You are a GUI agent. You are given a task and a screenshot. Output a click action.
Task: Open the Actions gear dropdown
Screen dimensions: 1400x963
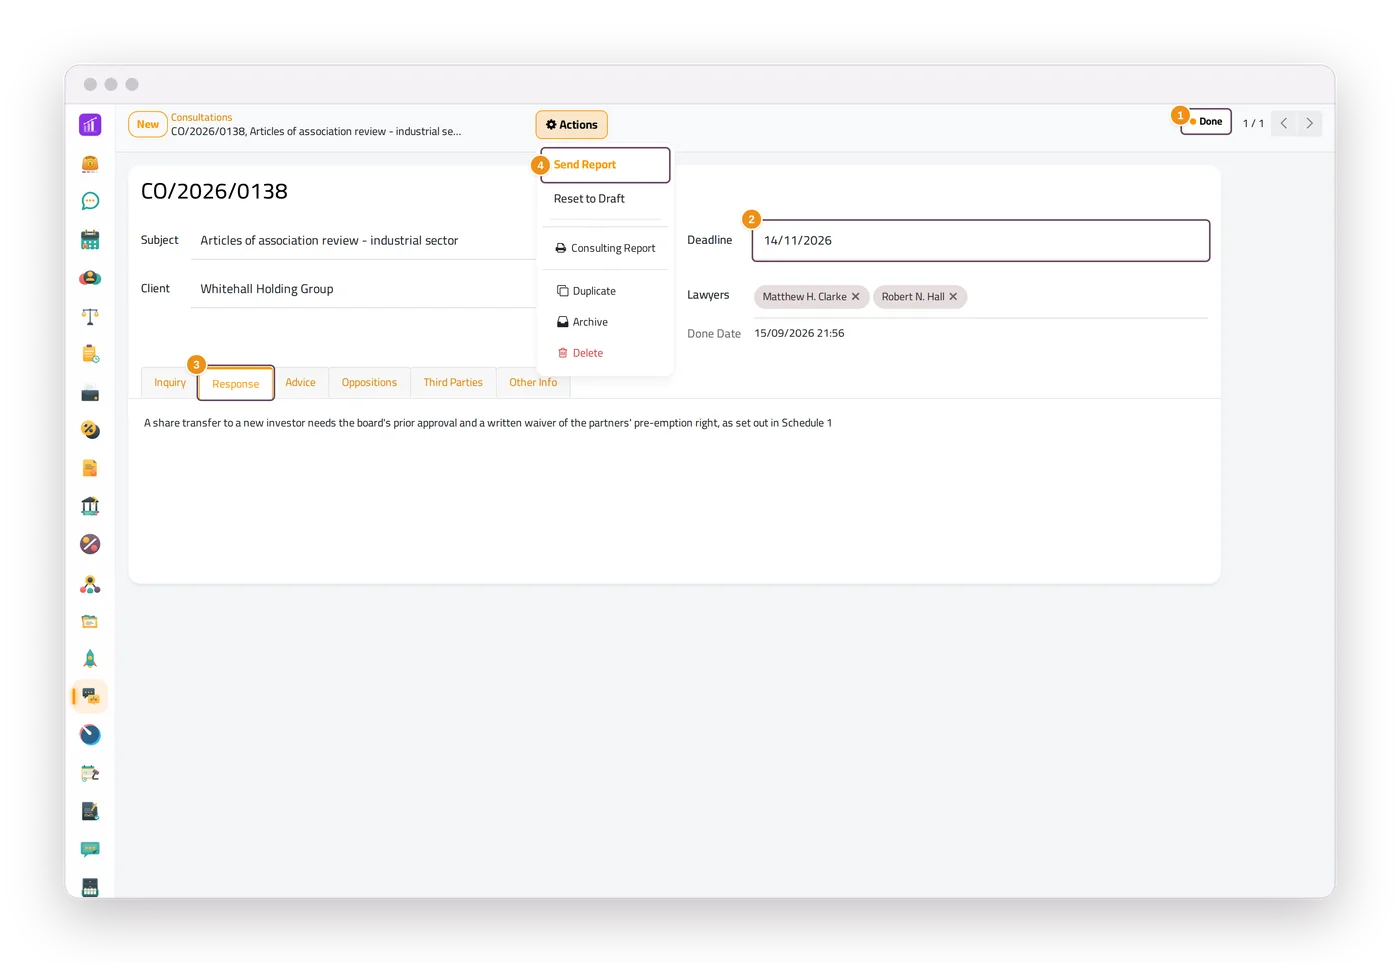click(x=572, y=125)
